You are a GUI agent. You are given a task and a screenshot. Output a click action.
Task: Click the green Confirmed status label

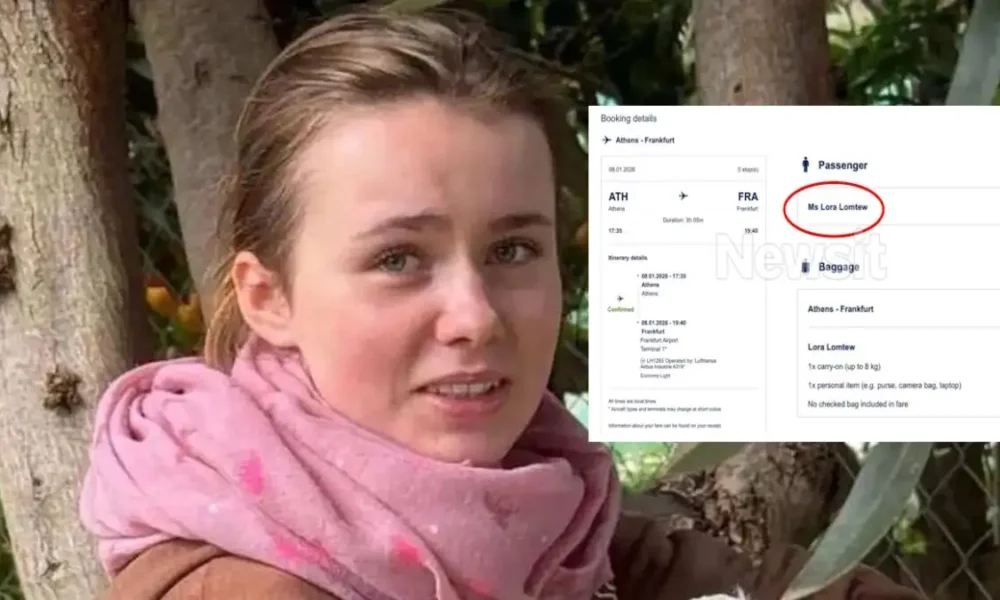click(x=619, y=310)
